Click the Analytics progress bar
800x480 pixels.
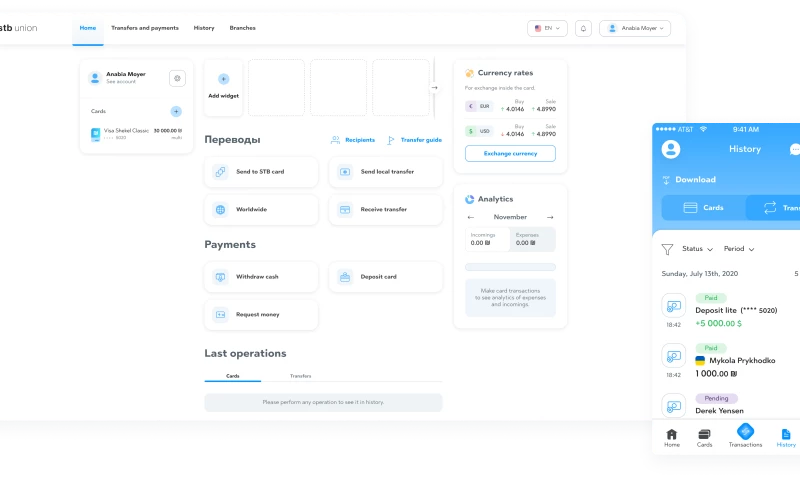[510, 267]
